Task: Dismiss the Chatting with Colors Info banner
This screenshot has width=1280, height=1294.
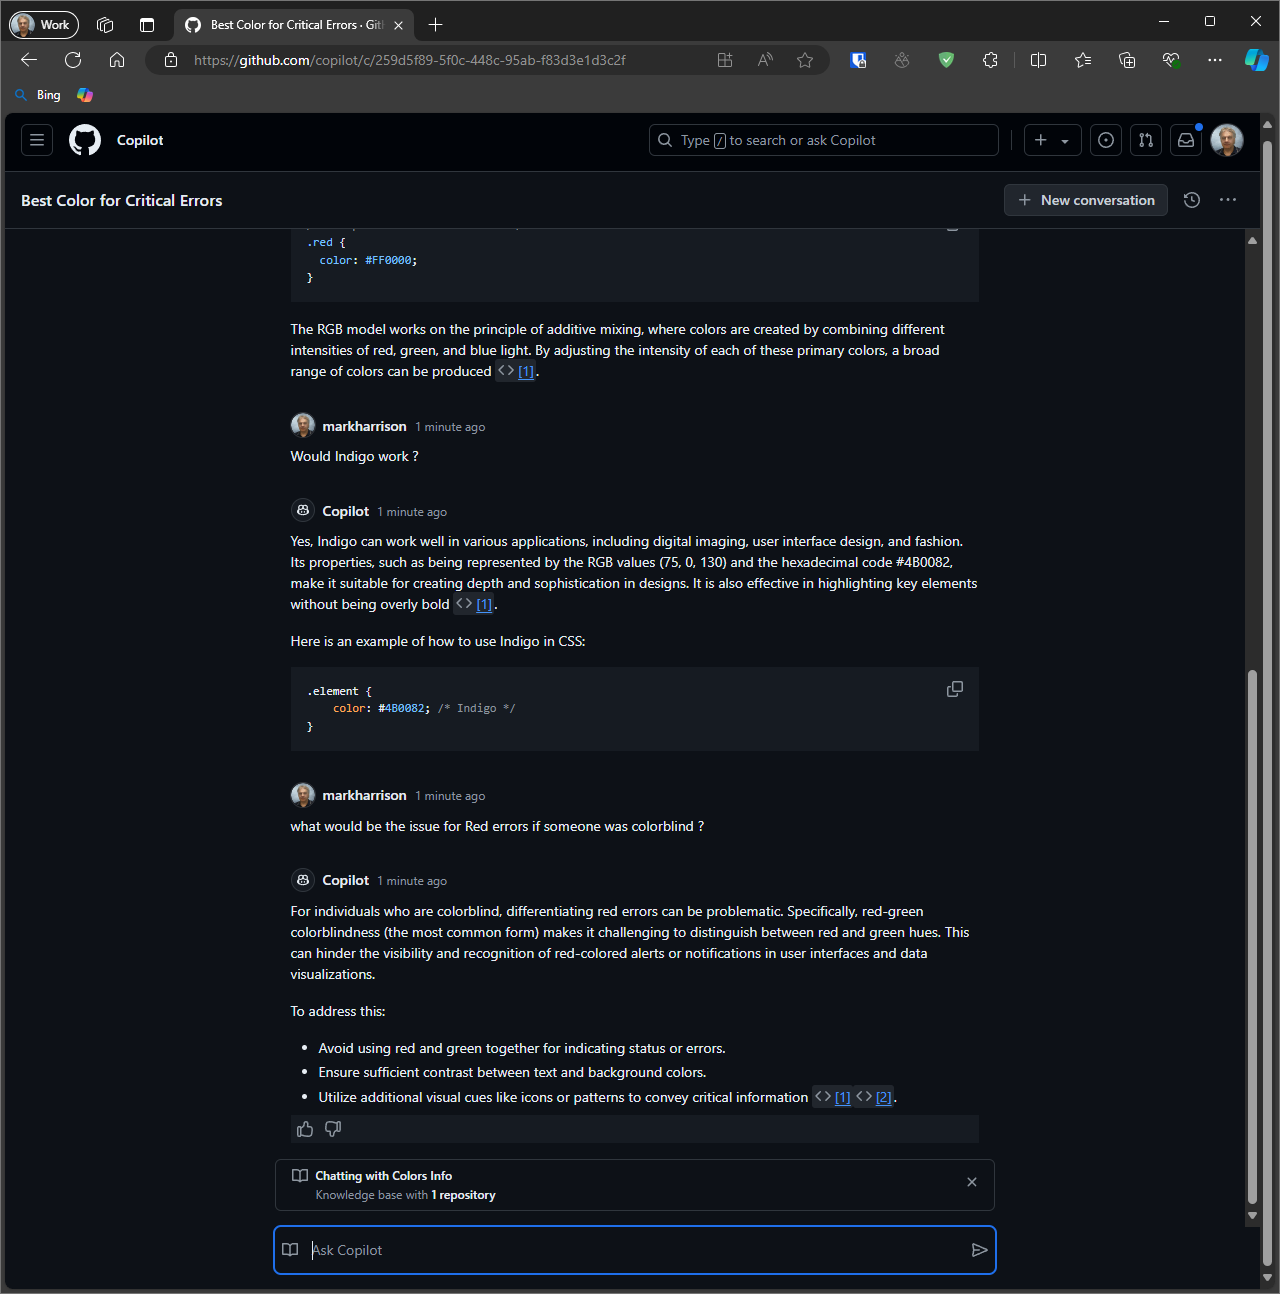Action: 971,1182
